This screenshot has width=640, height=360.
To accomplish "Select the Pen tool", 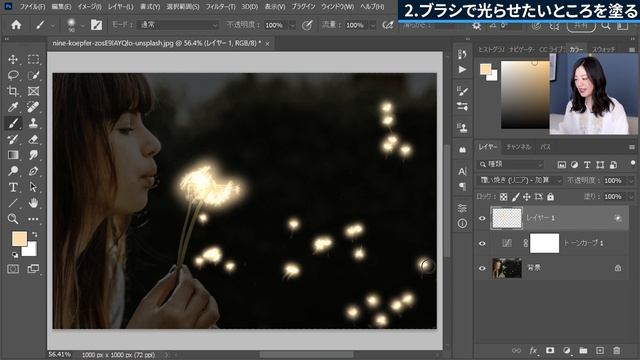I will click(33, 171).
